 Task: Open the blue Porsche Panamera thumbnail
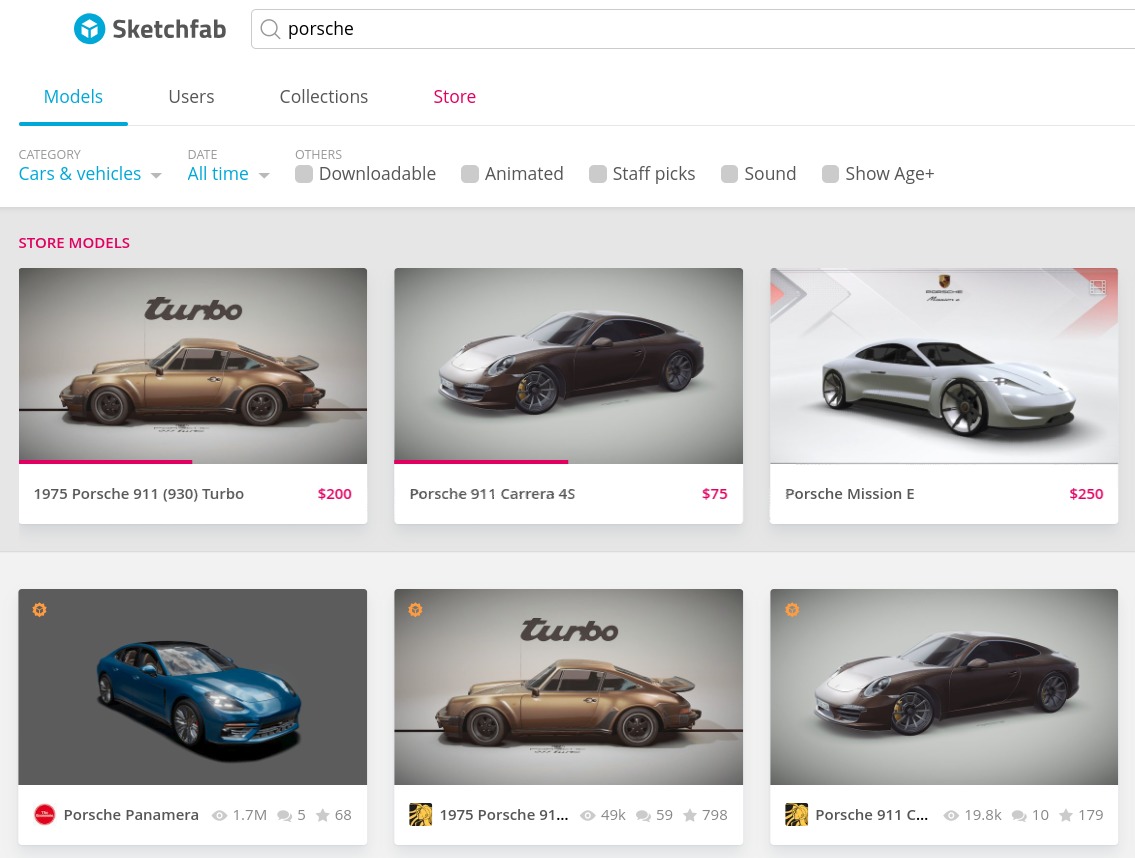(193, 686)
